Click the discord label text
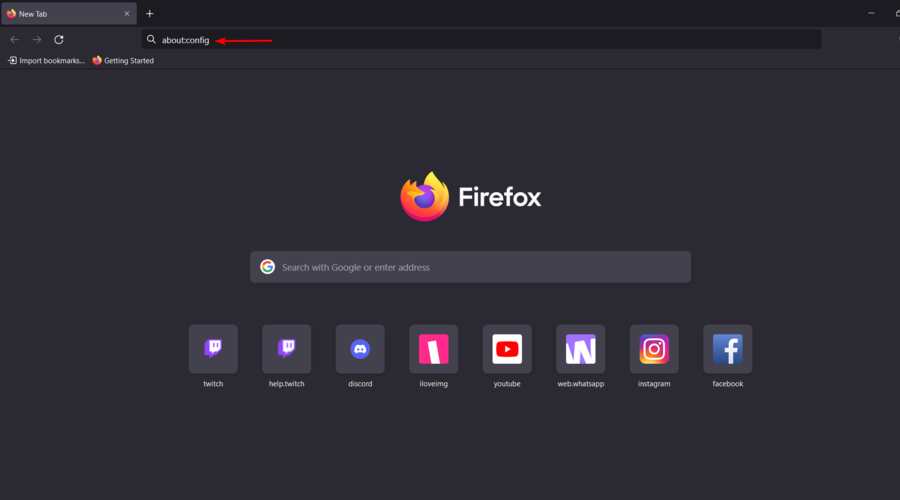This screenshot has width=900, height=500. click(x=360, y=383)
